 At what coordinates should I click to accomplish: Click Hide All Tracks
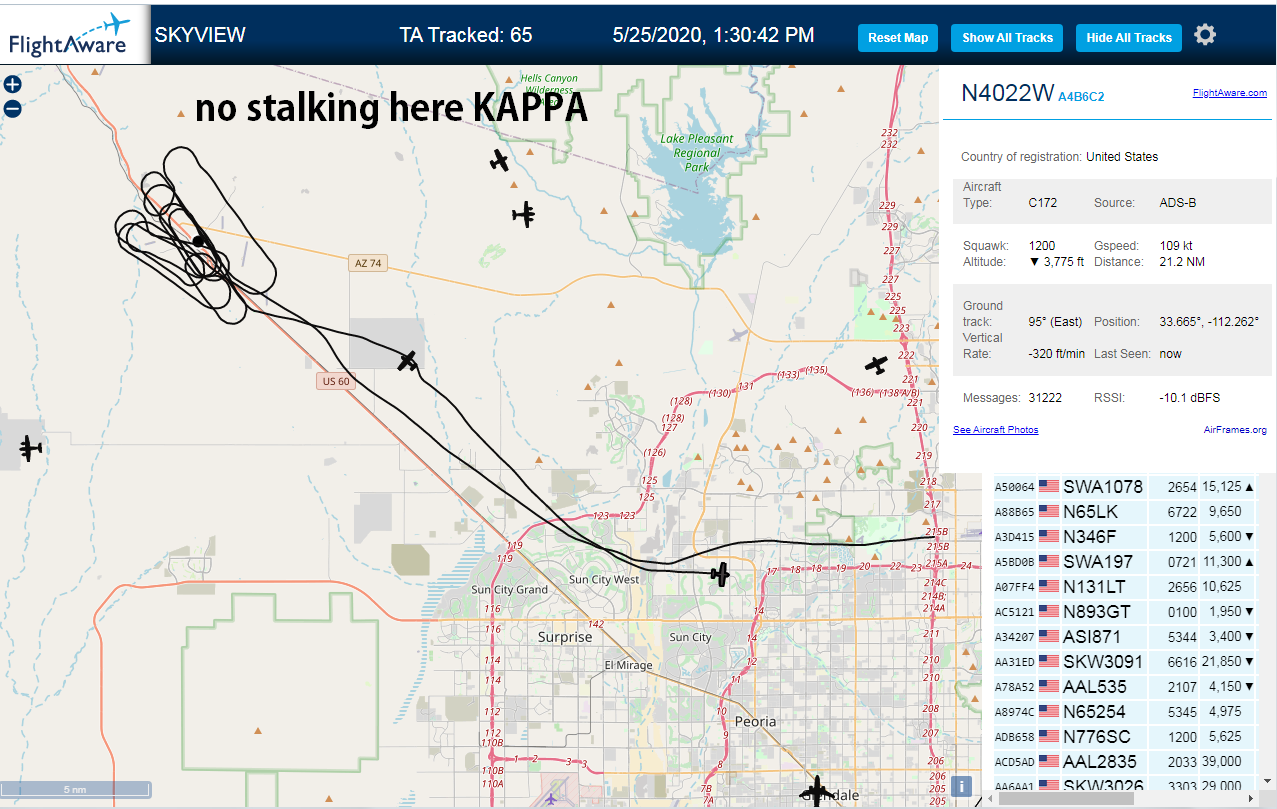tap(1129, 38)
